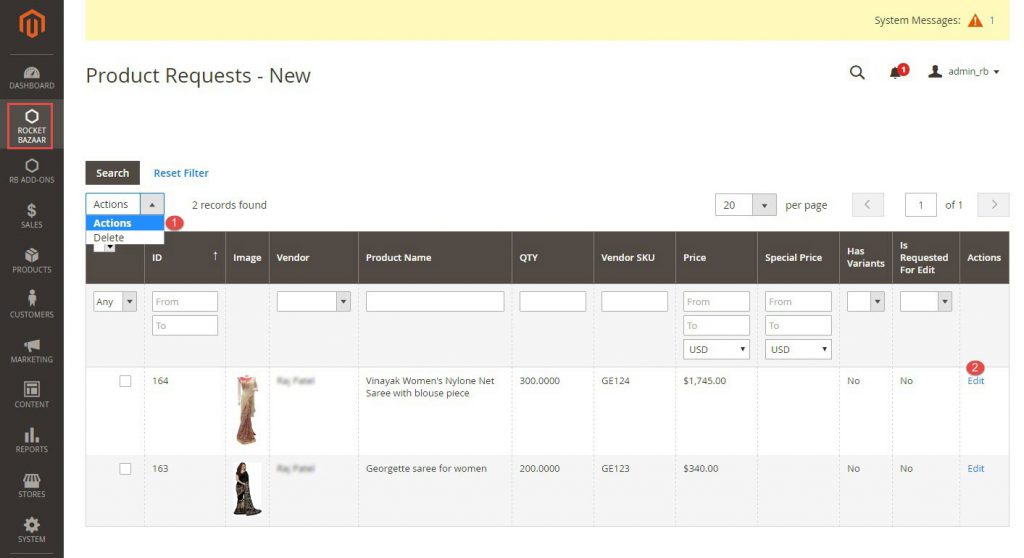
Task: Click system messages count link
Action: click(x=991, y=20)
